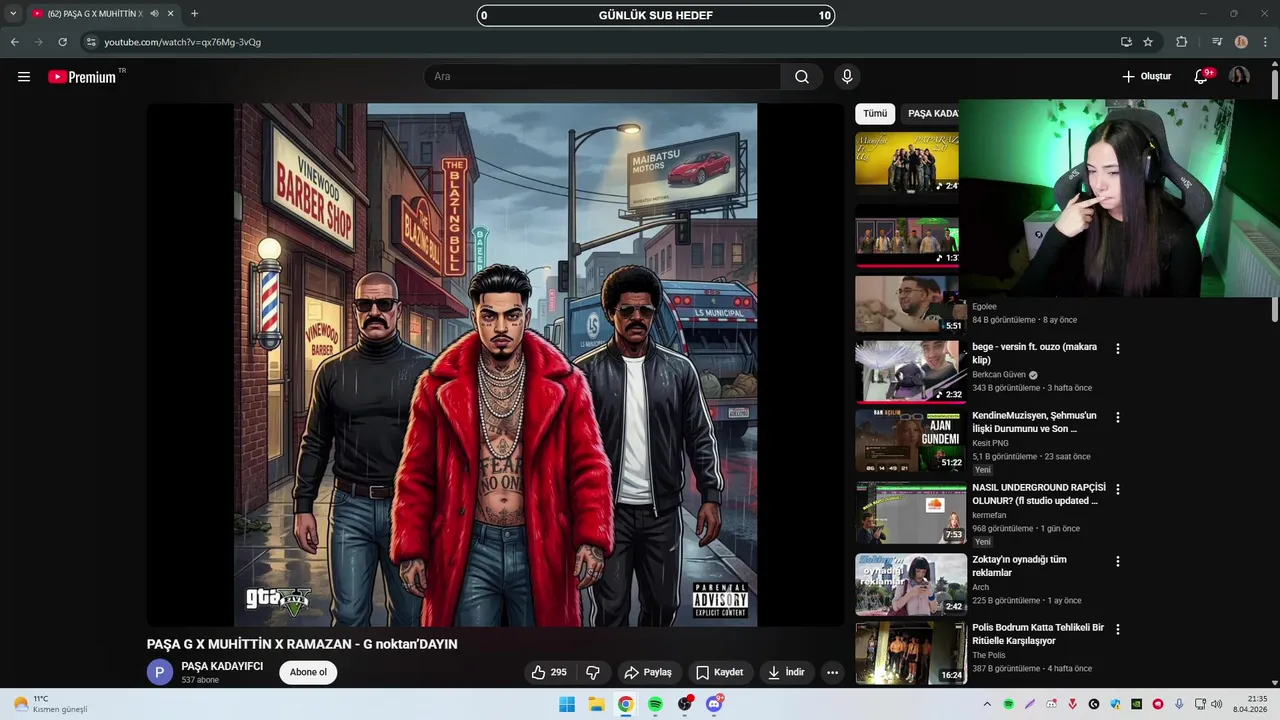
Task: Open options for KendineMuzisyen video
Action: pyautogui.click(x=1118, y=418)
